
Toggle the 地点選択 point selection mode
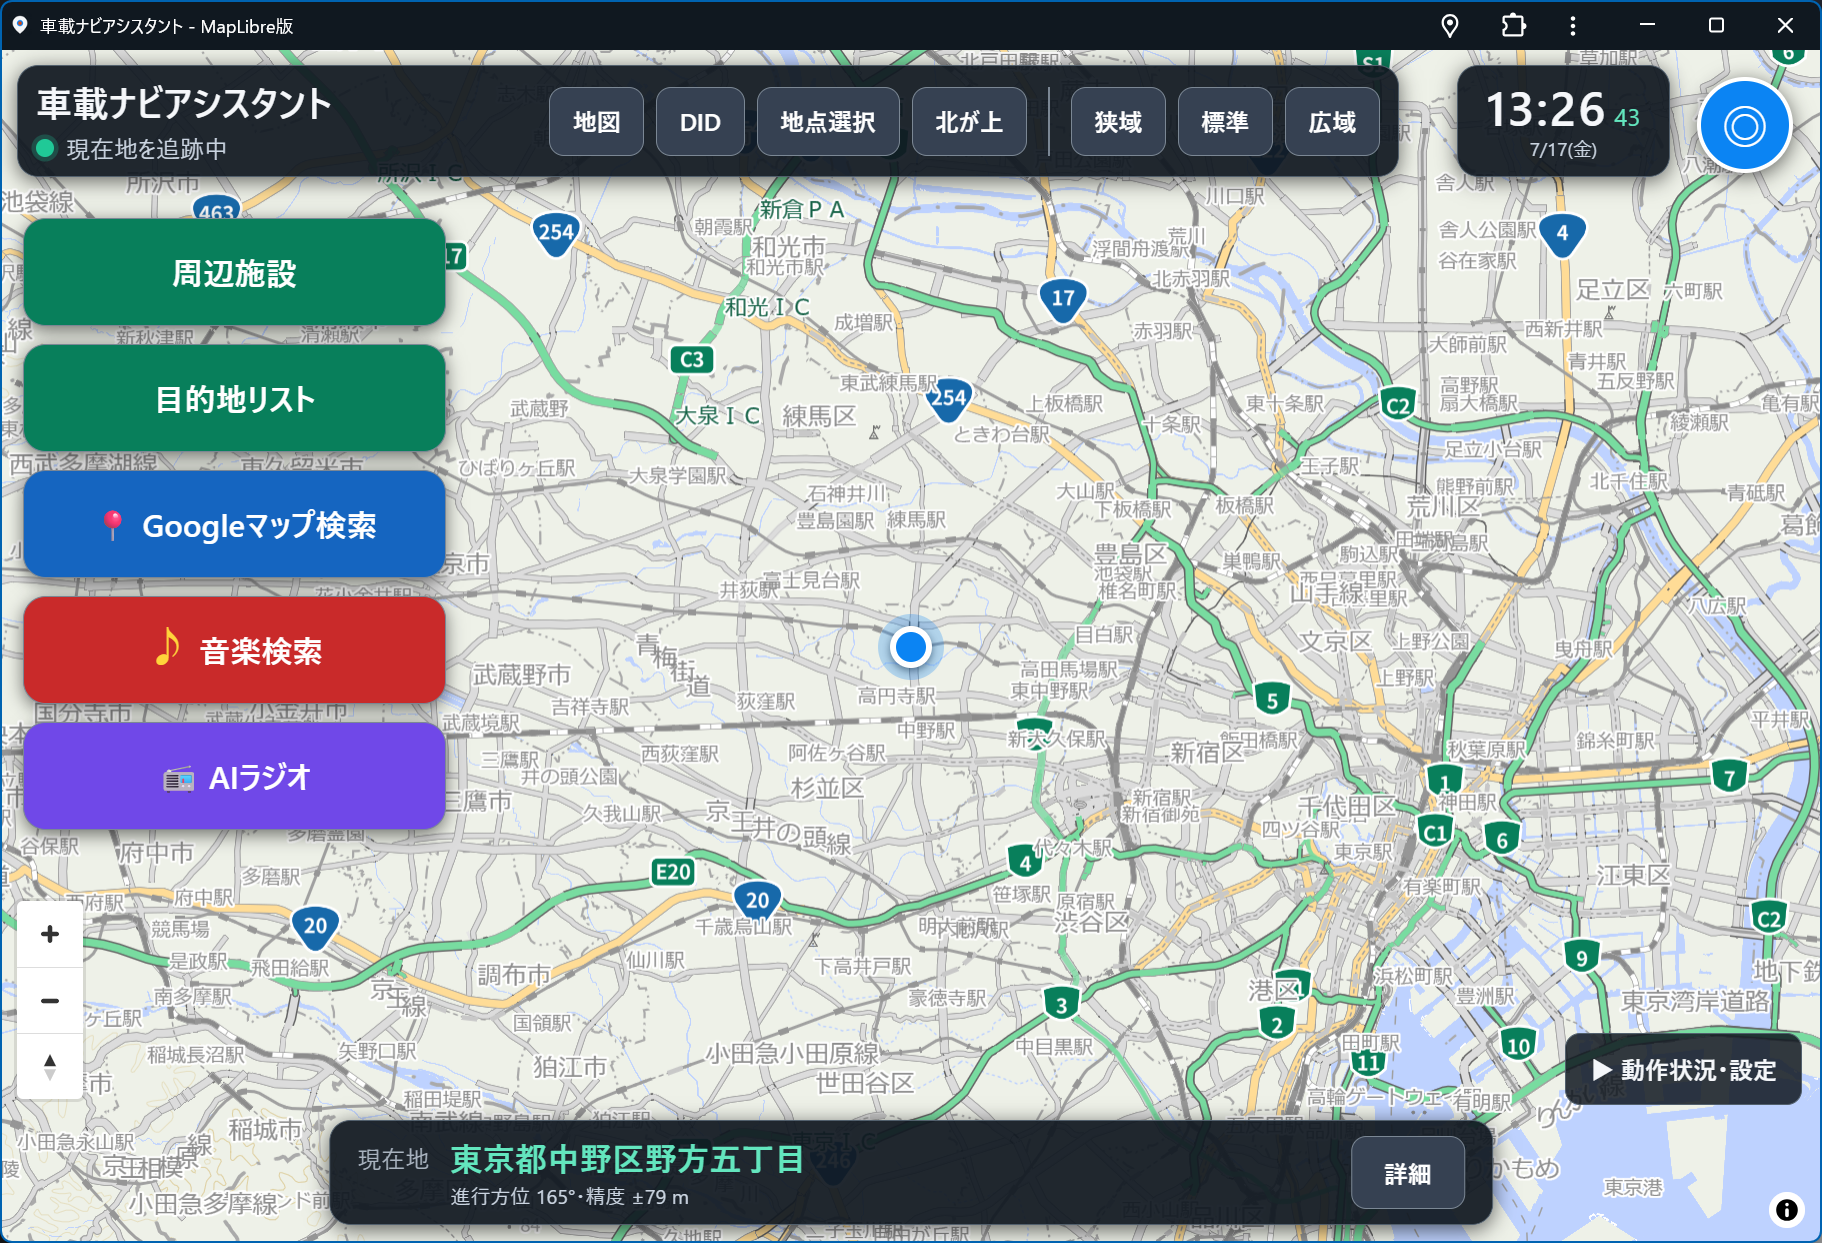pos(828,122)
